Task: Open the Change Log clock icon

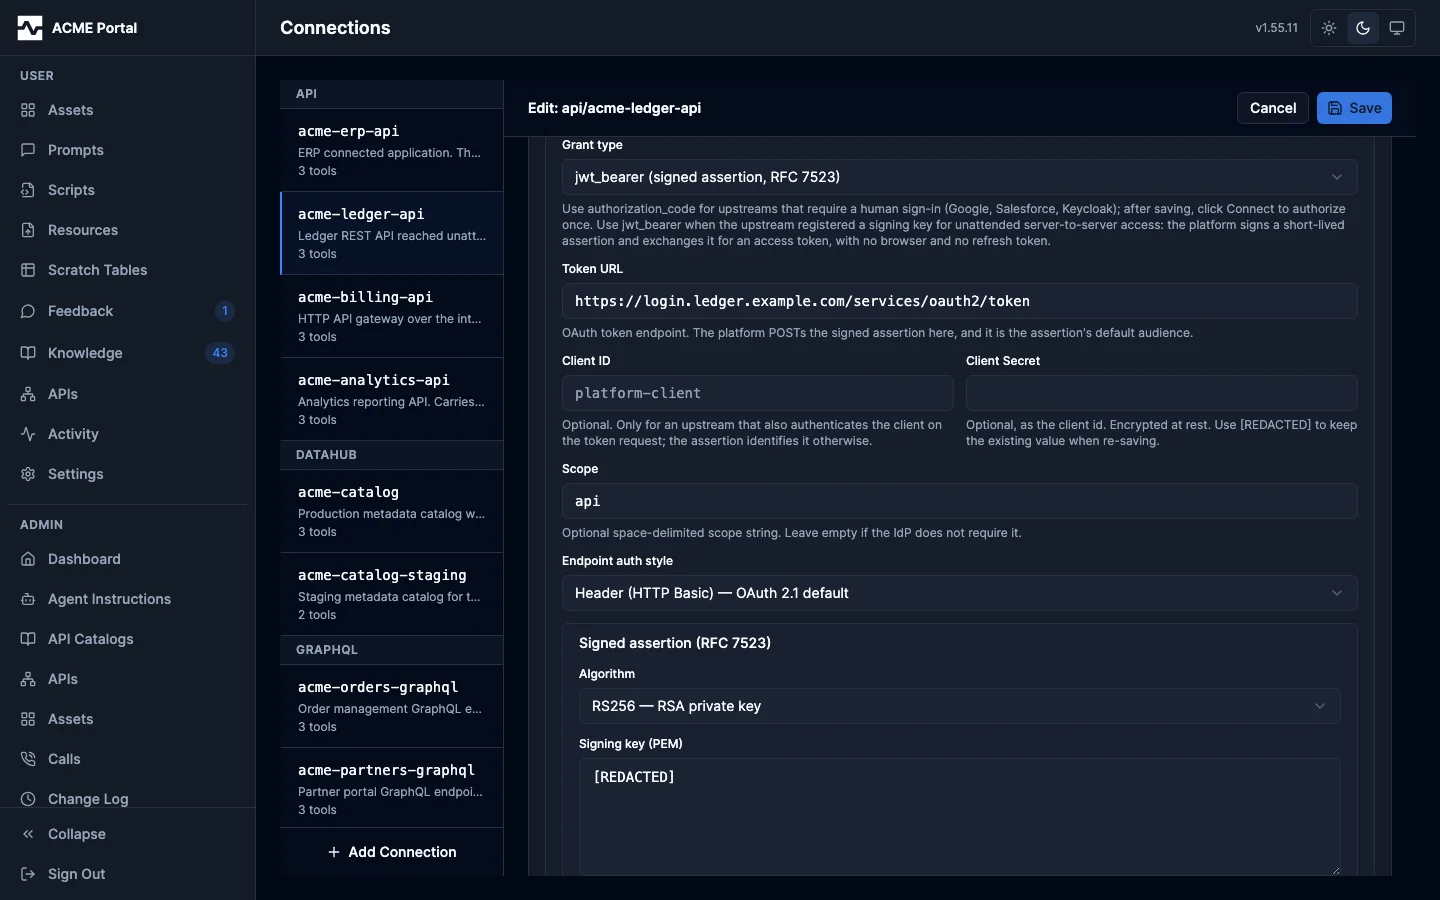Action: (28, 799)
